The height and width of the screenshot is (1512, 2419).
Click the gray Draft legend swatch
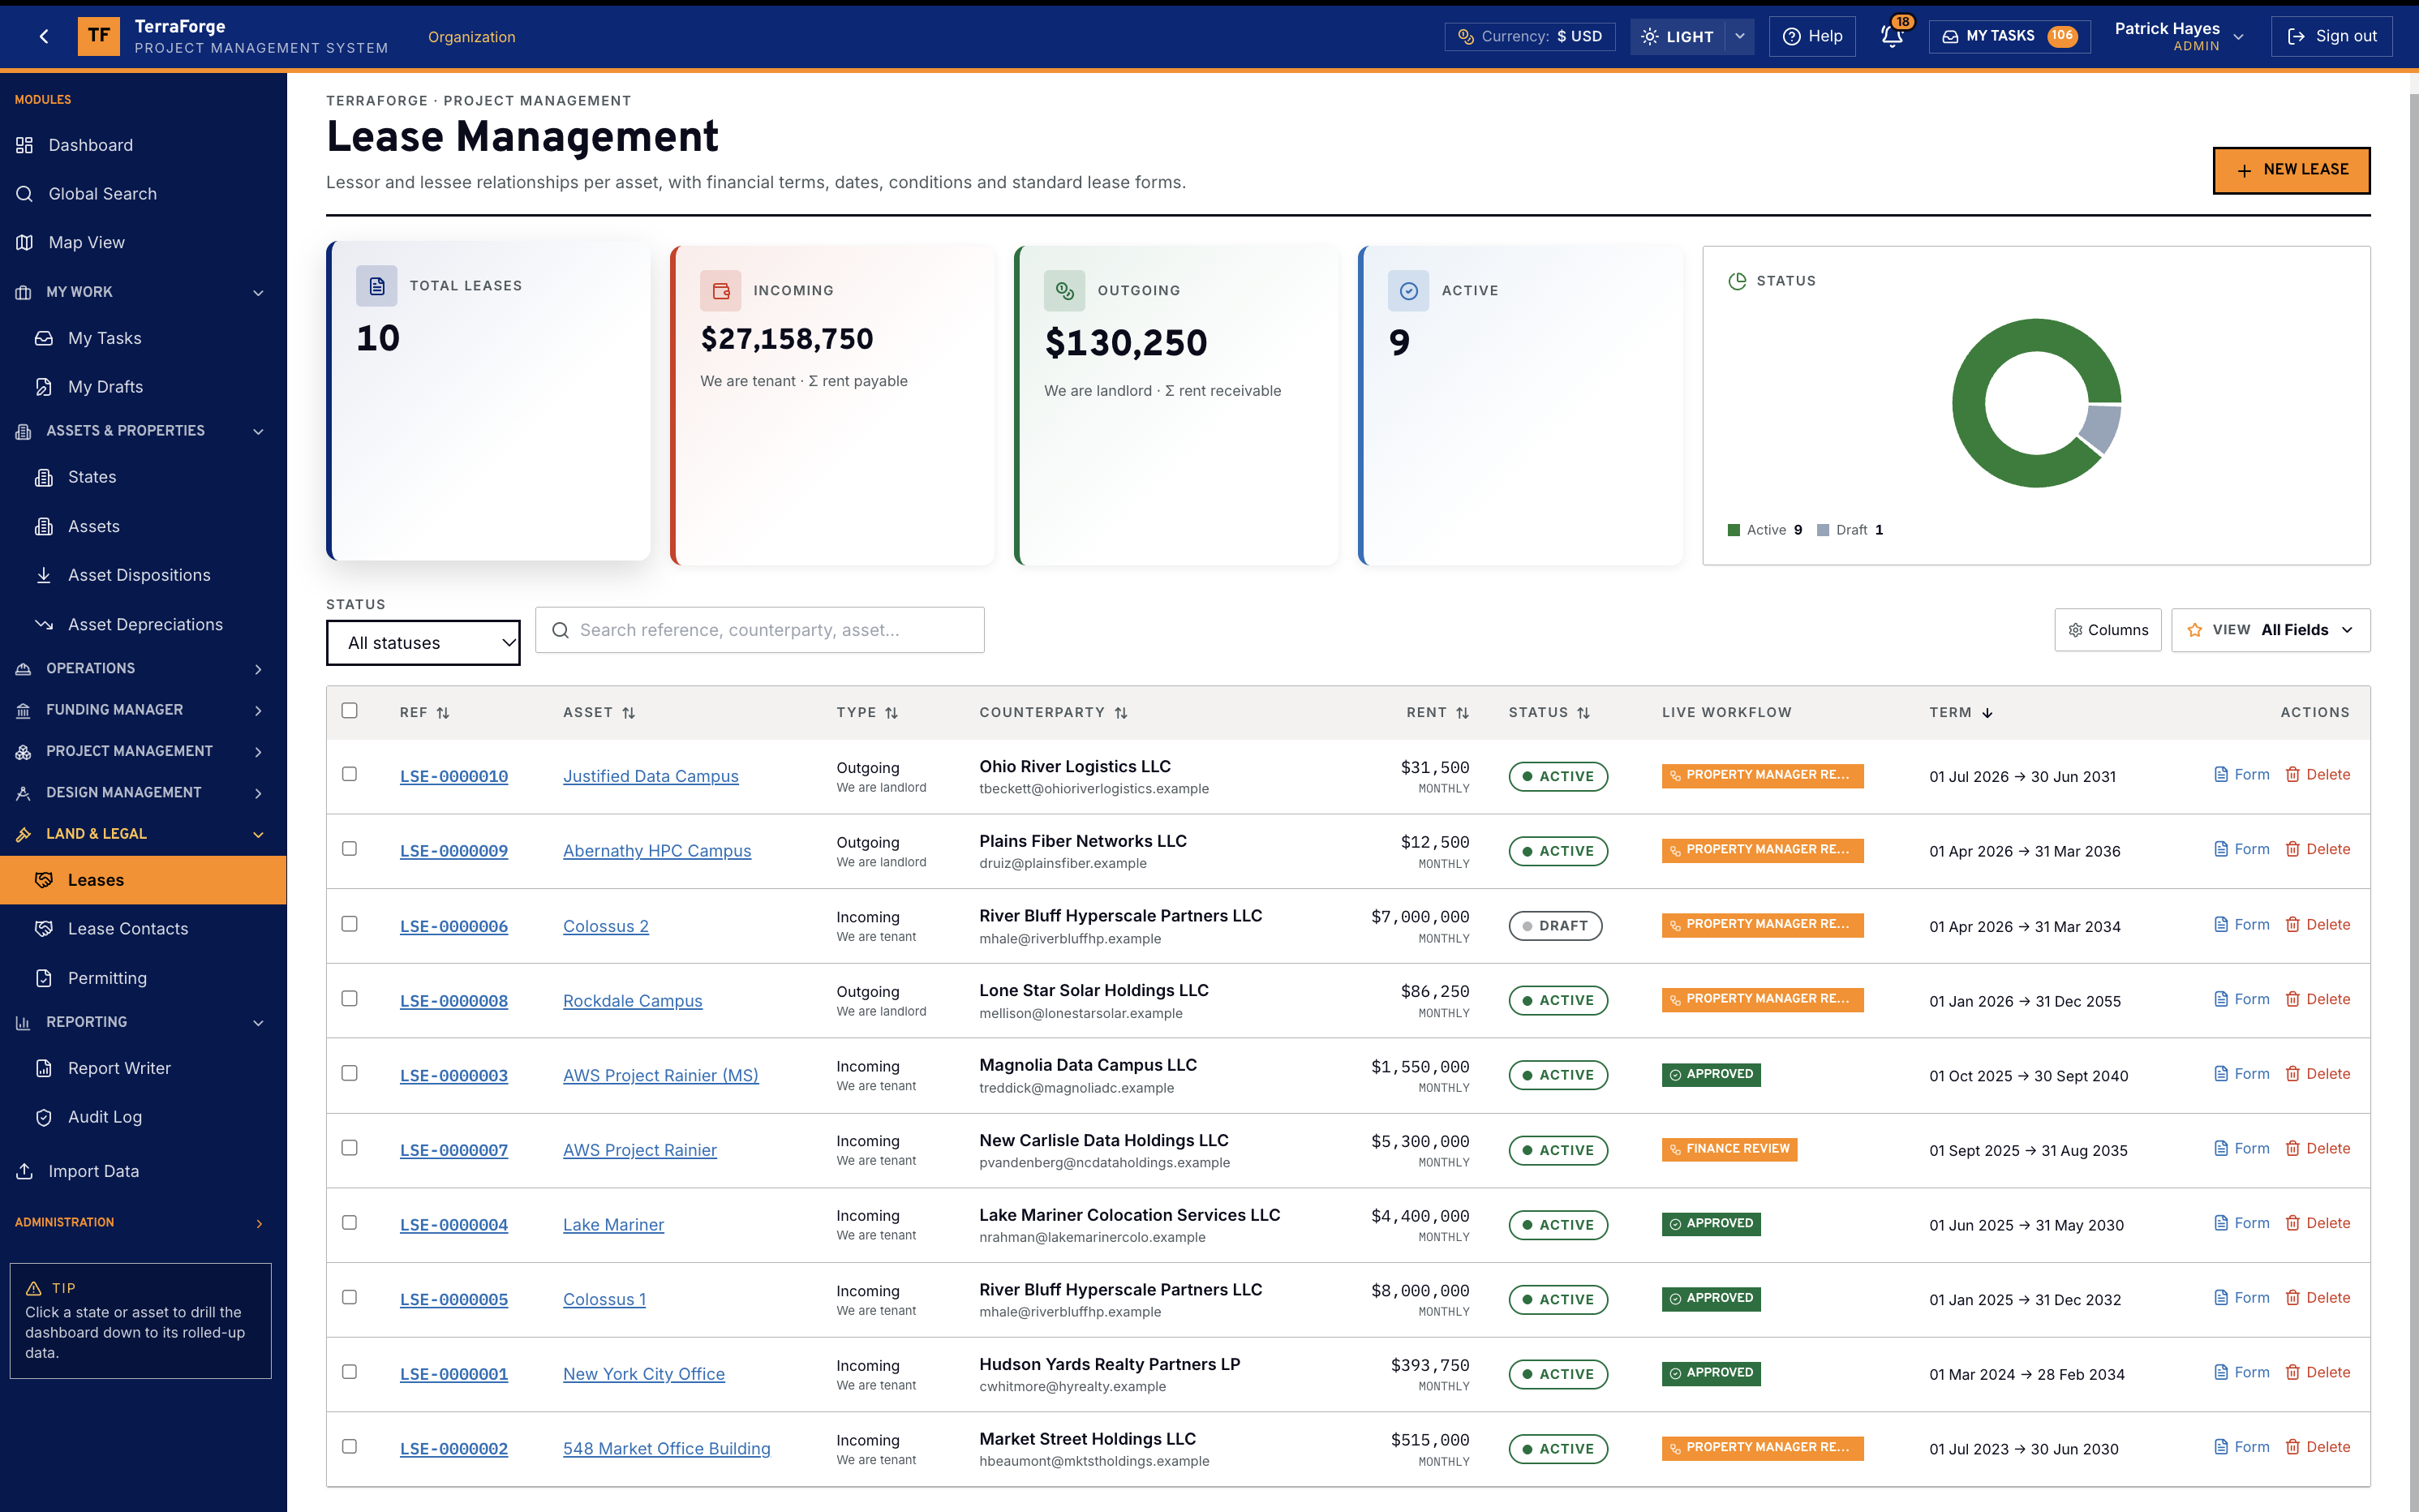[x=1823, y=530]
